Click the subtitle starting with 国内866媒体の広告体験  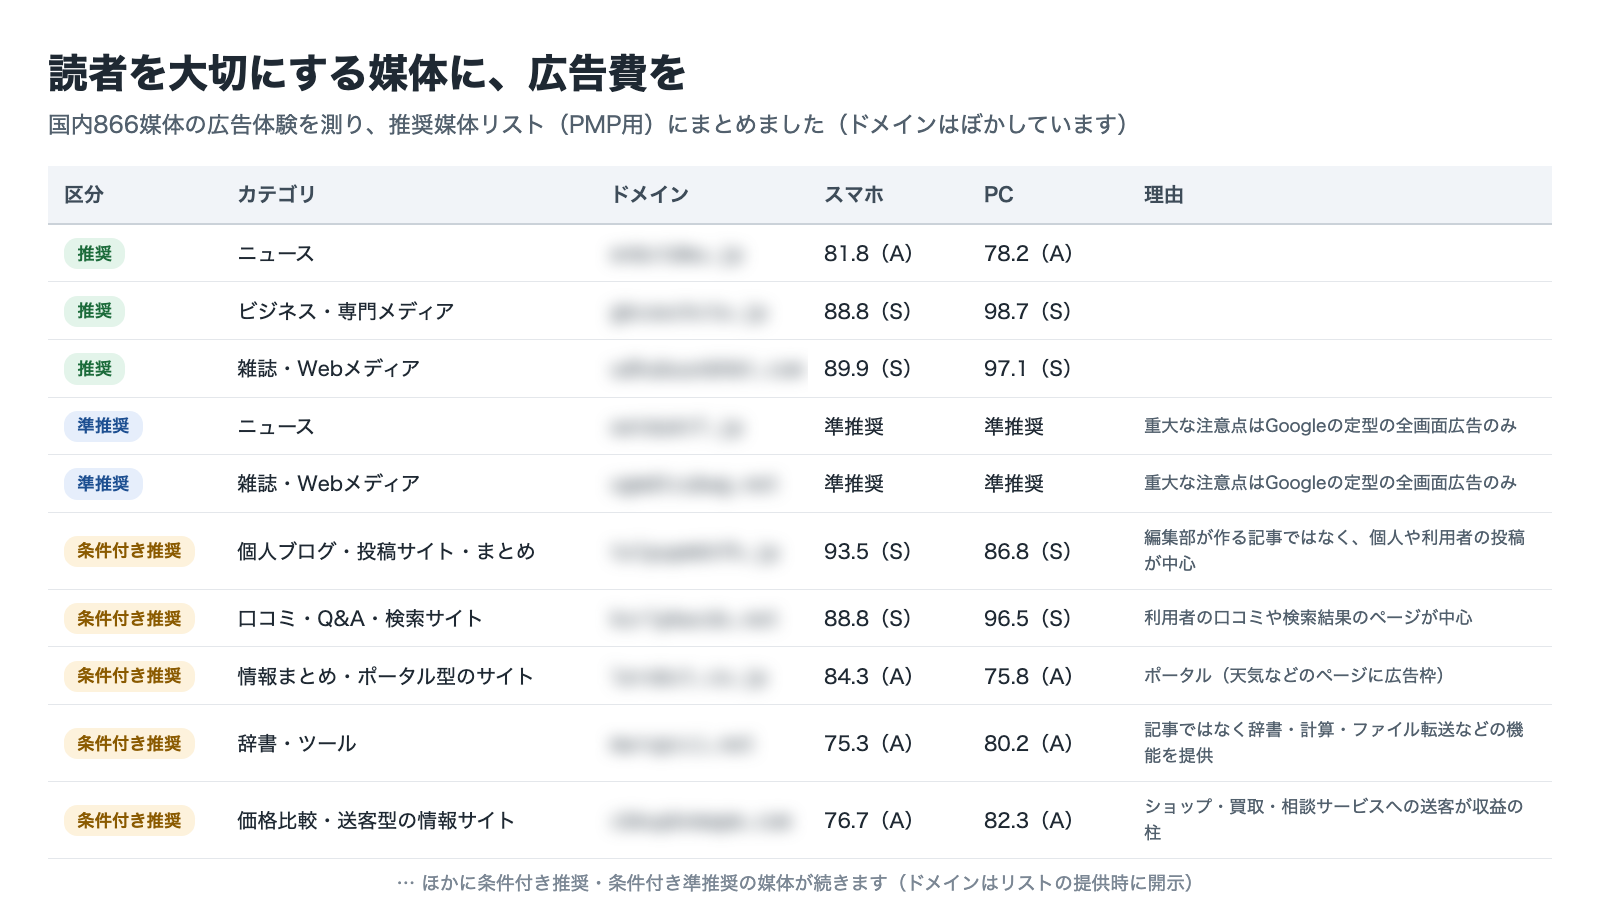tap(588, 124)
